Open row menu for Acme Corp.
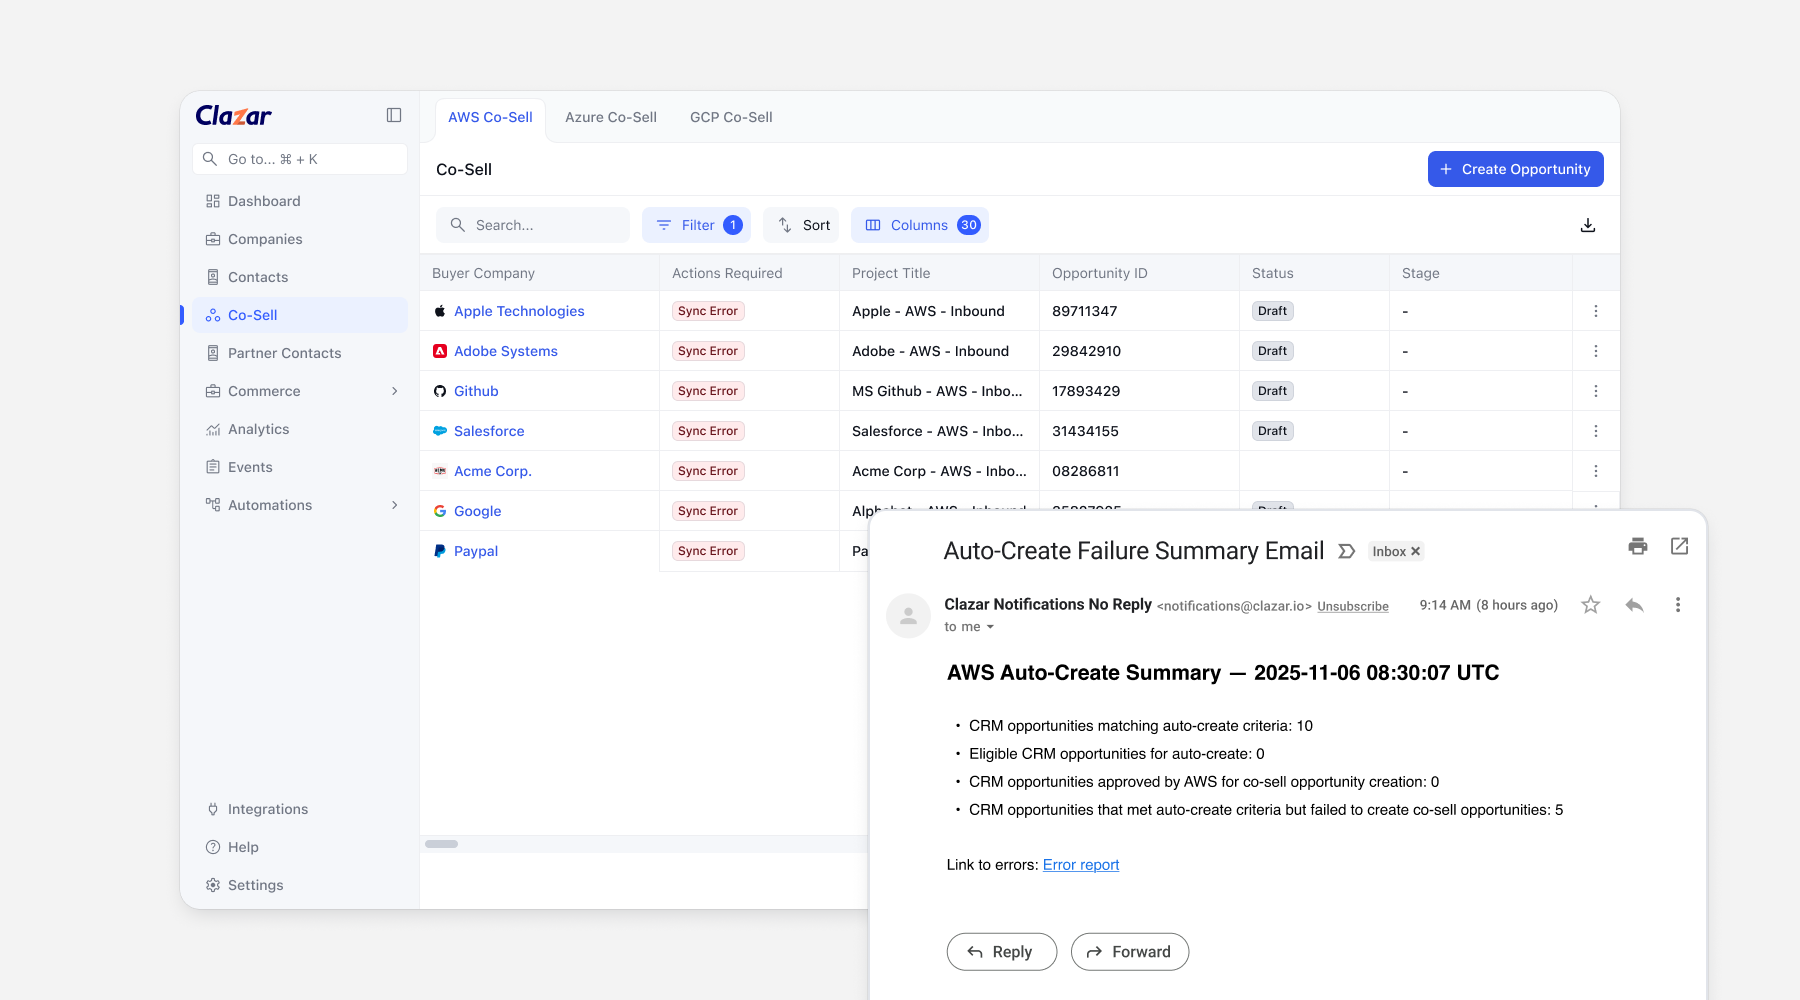 1596,471
